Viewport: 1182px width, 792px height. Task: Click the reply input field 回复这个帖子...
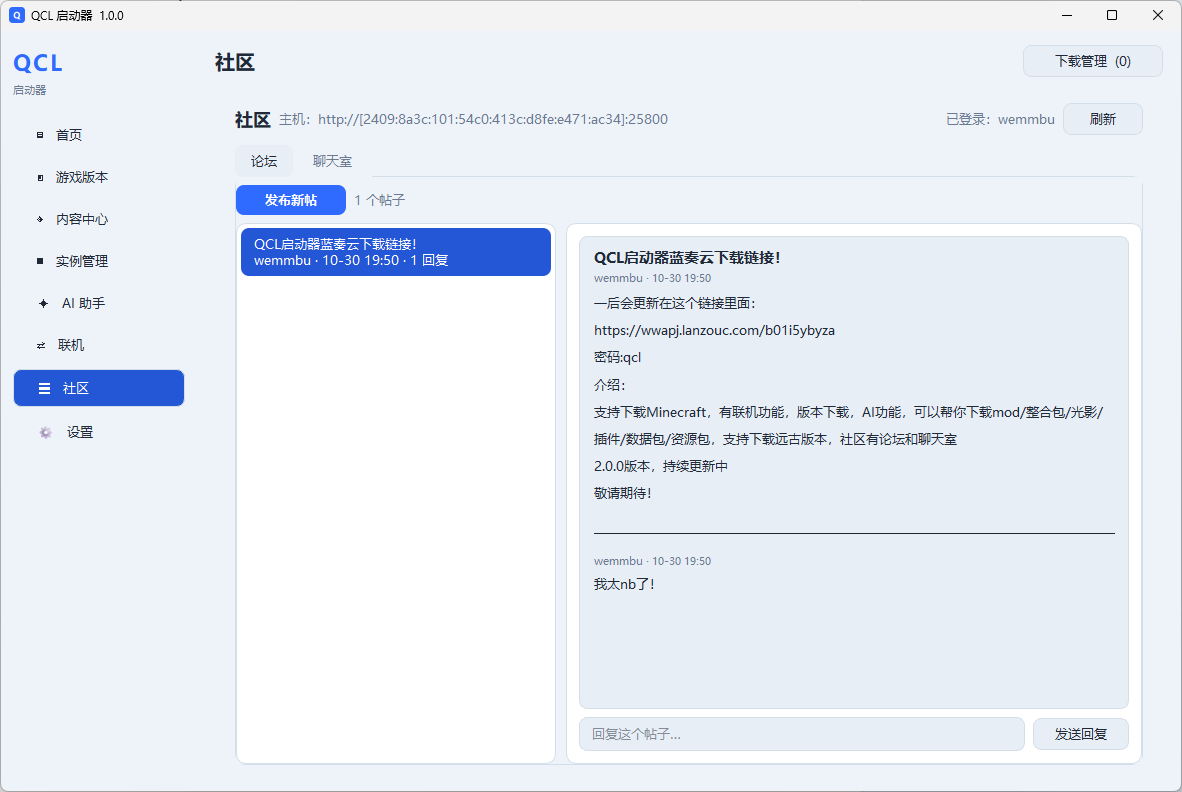click(x=801, y=734)
